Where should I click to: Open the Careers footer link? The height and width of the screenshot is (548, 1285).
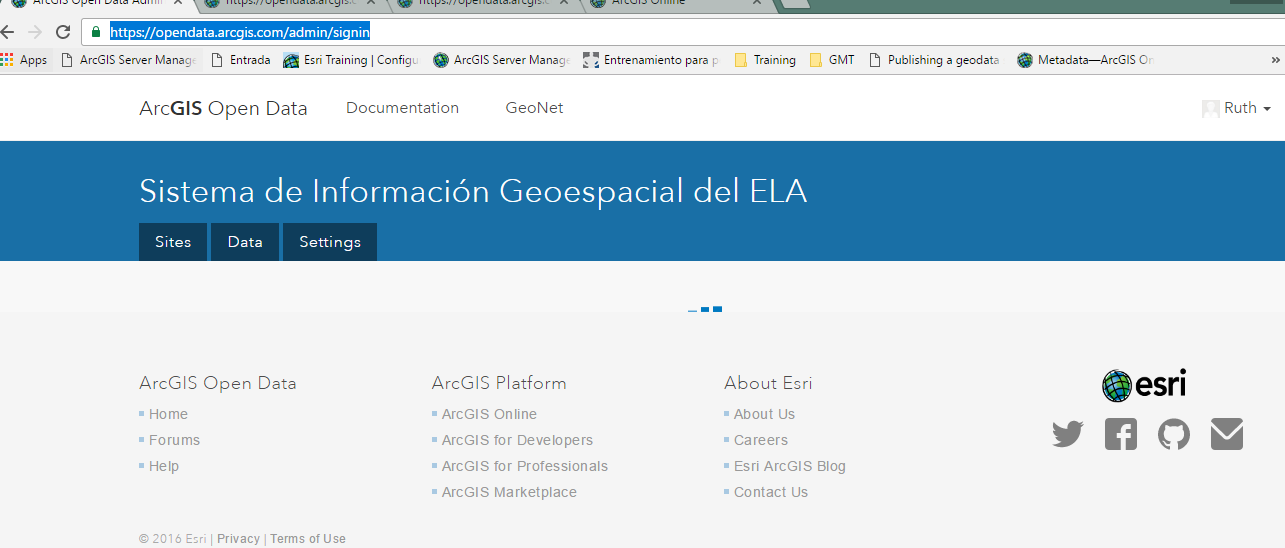pos(761,440)
